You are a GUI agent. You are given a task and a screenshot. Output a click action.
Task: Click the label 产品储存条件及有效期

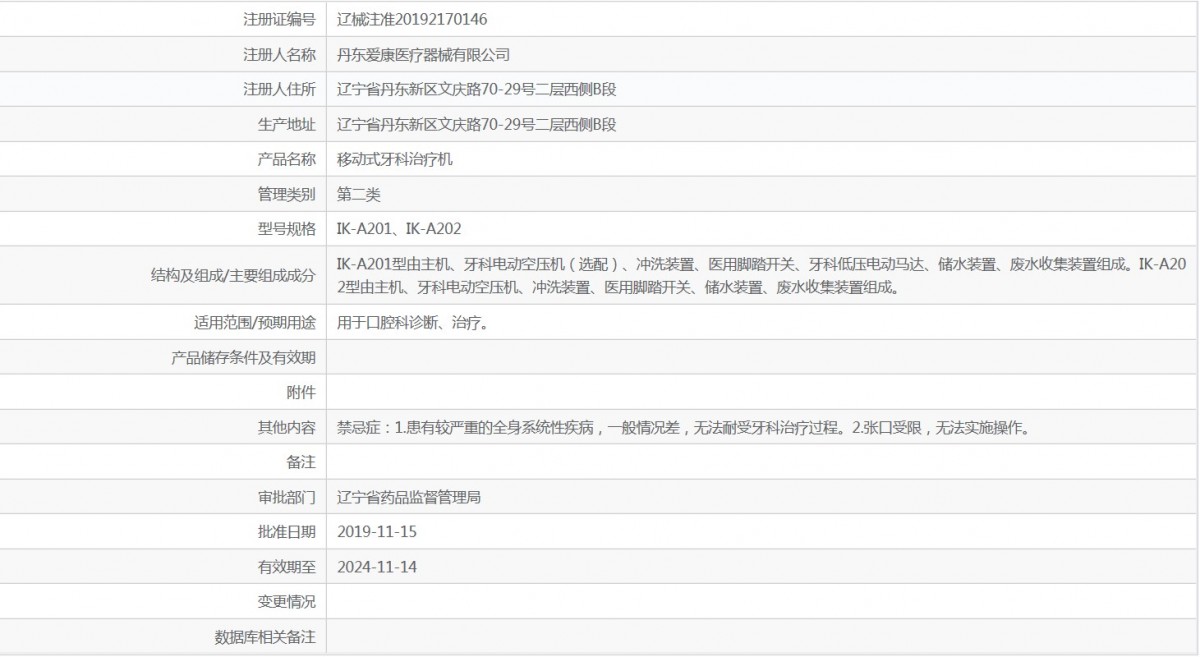point(243,357)
